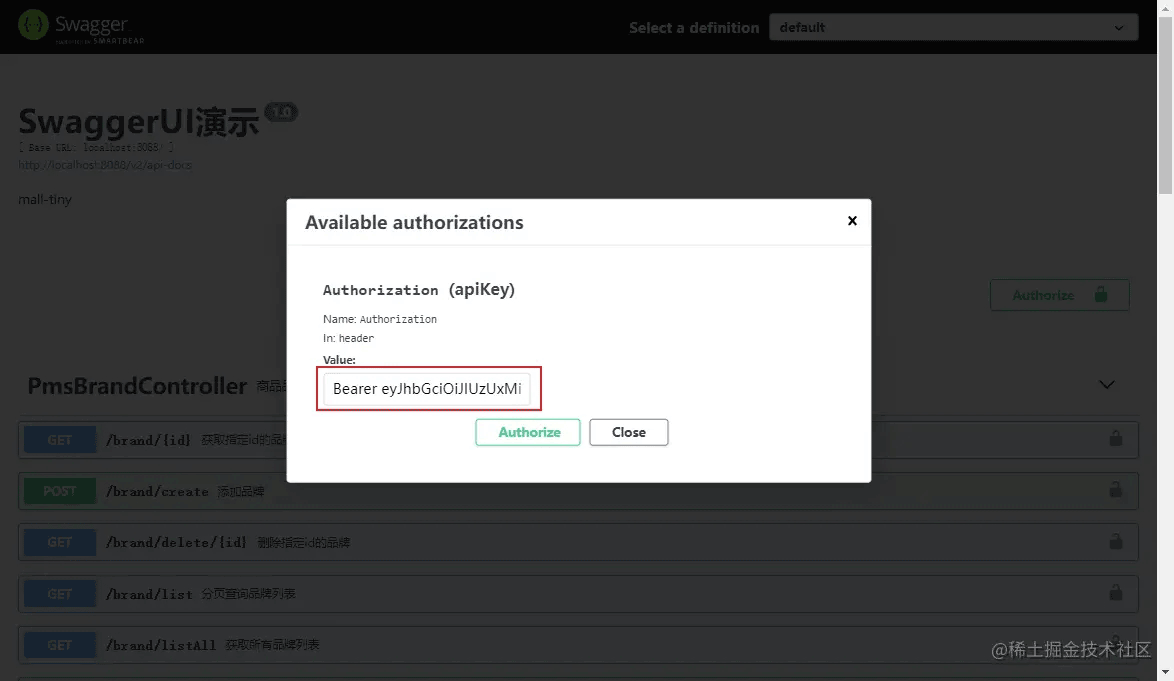The height and width of the screenshot is (681, 1174).
Task: Click the mall-tiny description text
Action: pyautogui.click(x=45, y=200)
